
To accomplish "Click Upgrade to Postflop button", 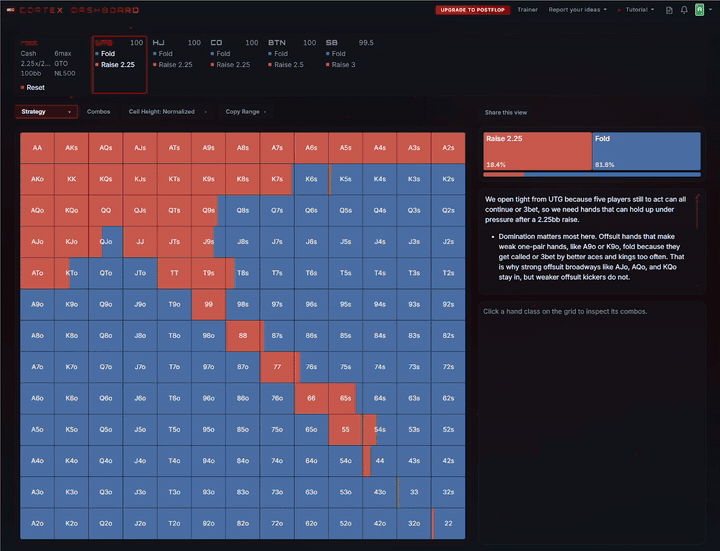I will click(472, 10).
